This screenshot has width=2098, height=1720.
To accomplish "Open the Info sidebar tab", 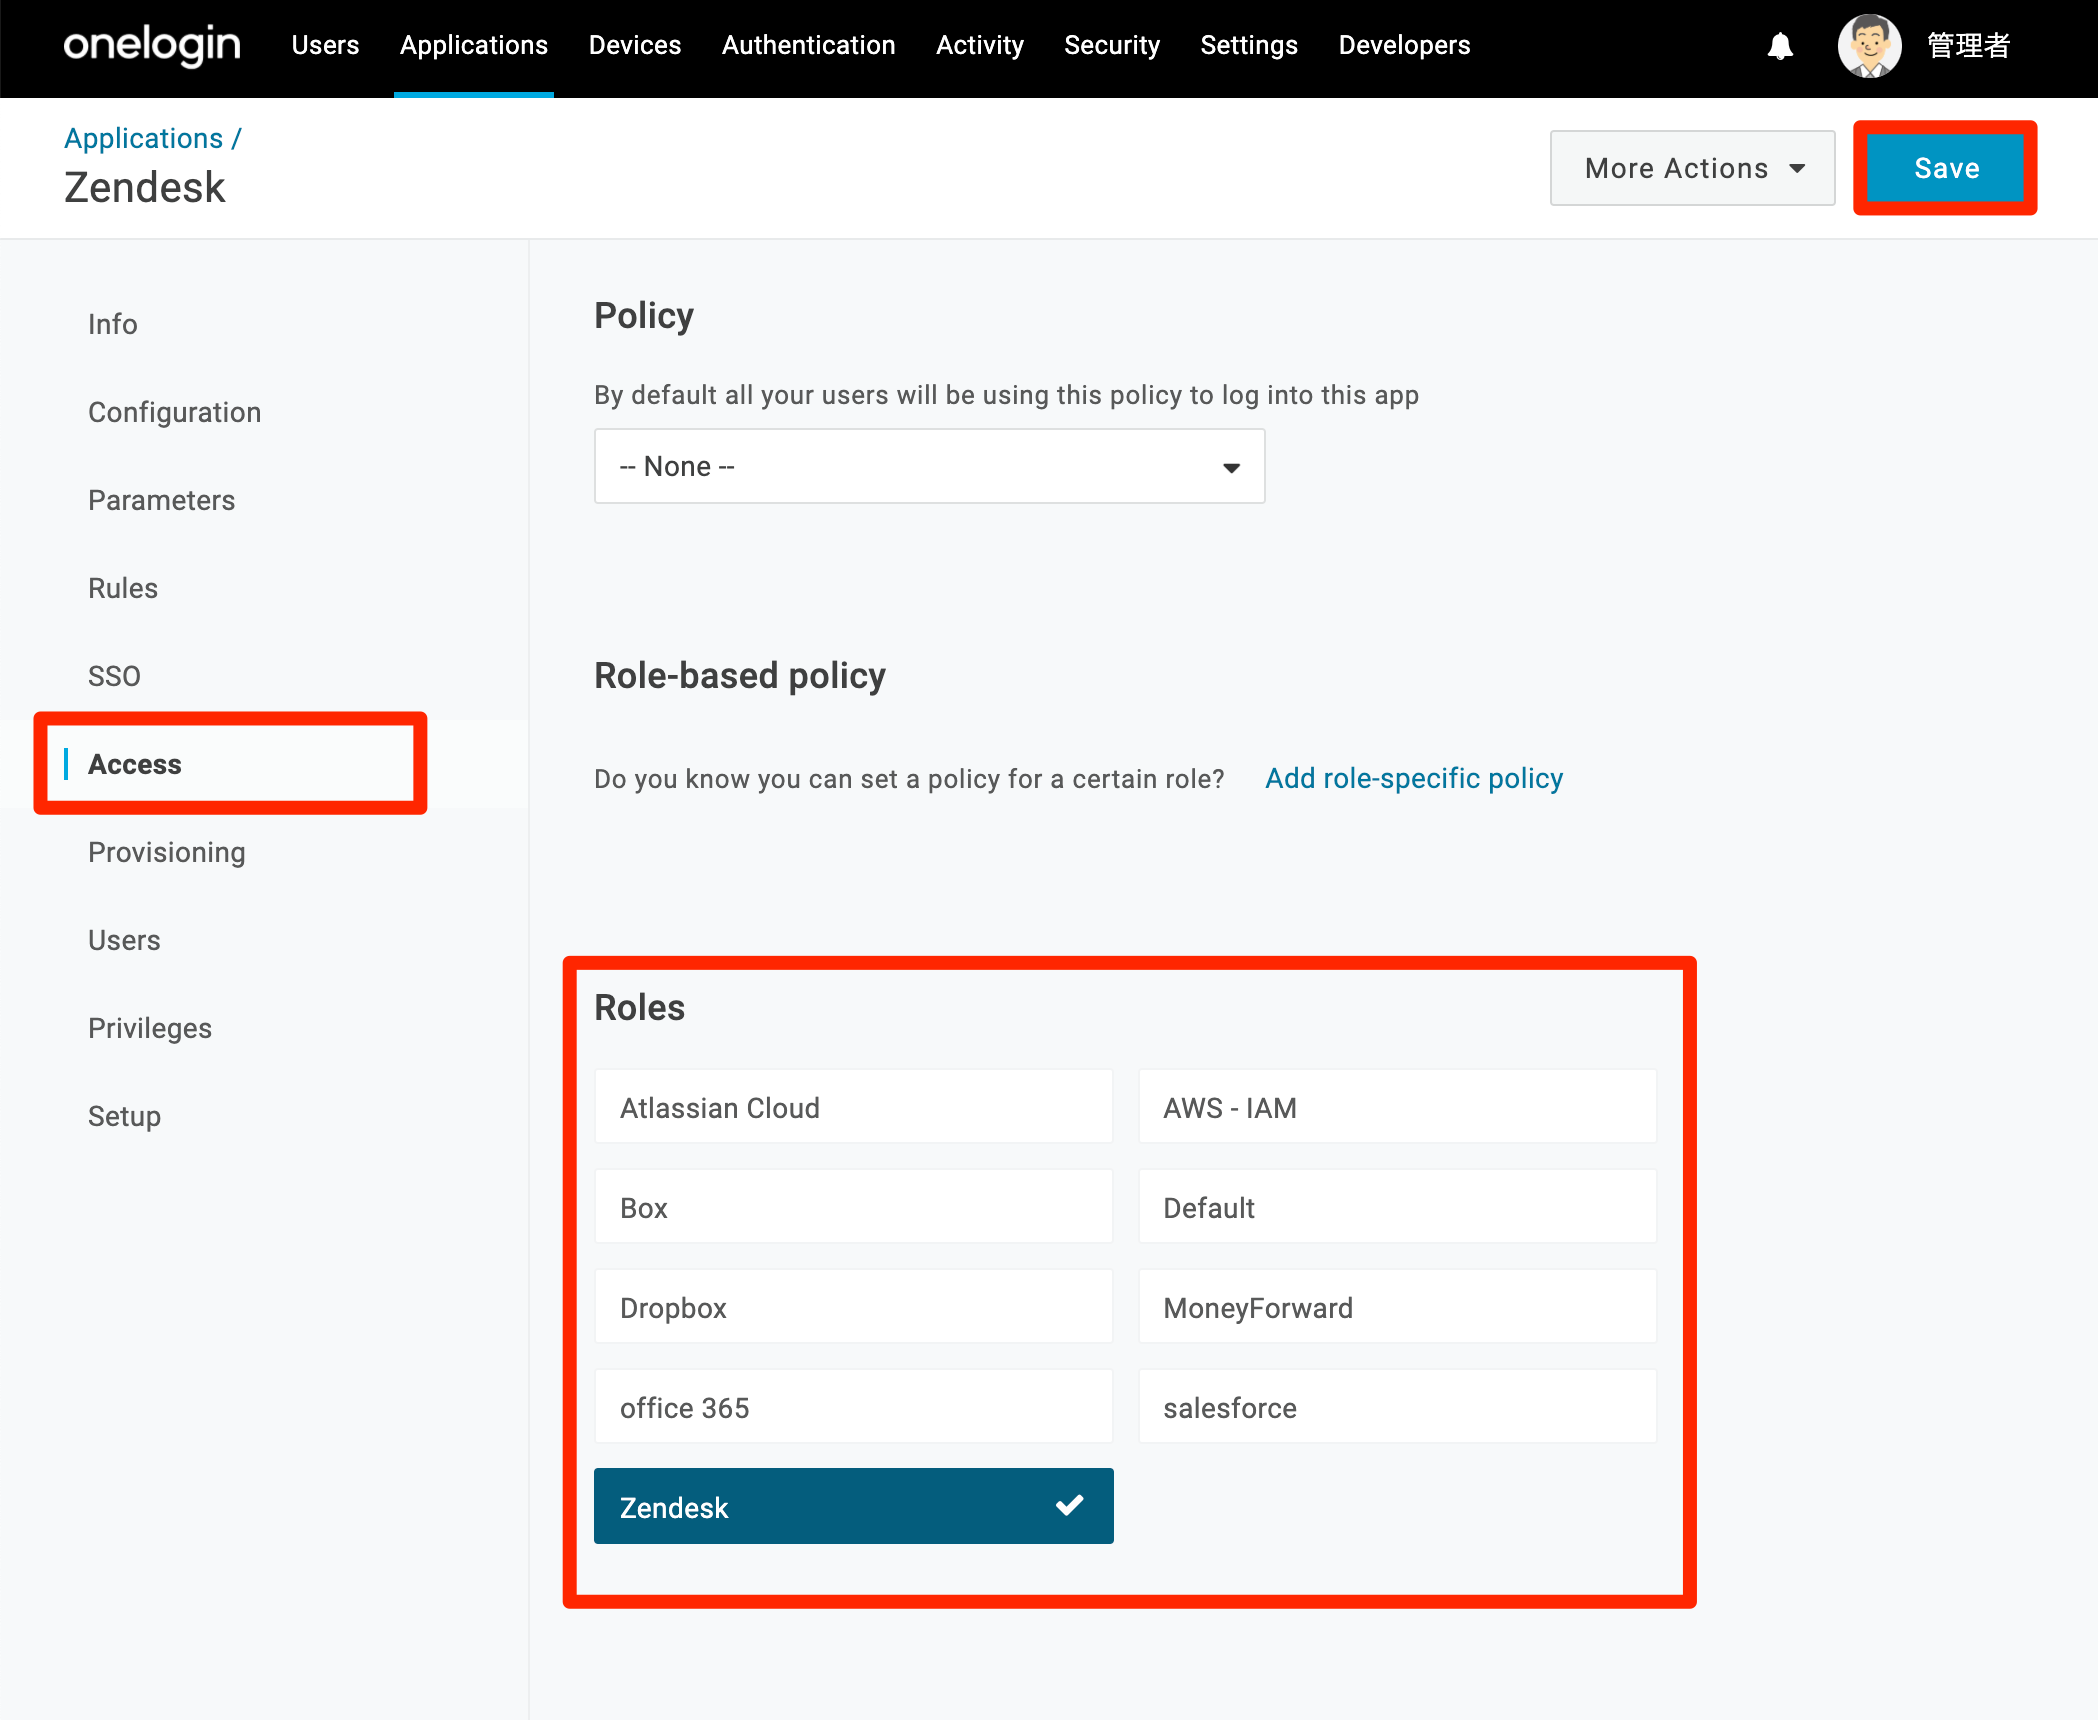I will (112, 324).
